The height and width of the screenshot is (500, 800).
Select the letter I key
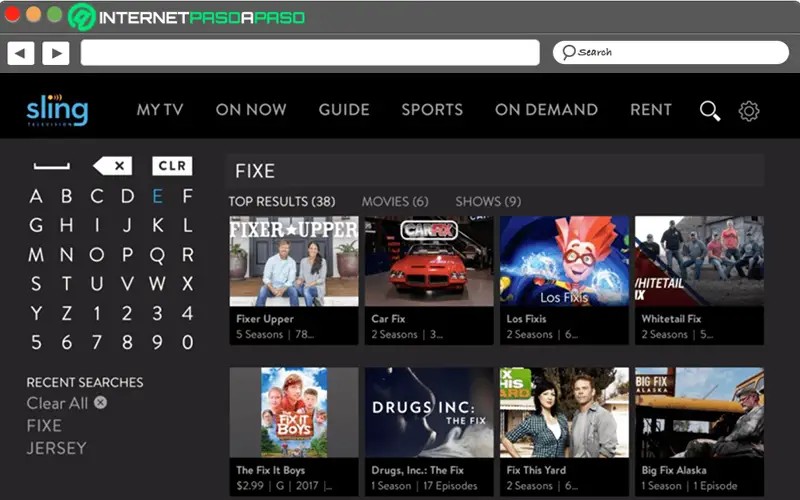97,225
